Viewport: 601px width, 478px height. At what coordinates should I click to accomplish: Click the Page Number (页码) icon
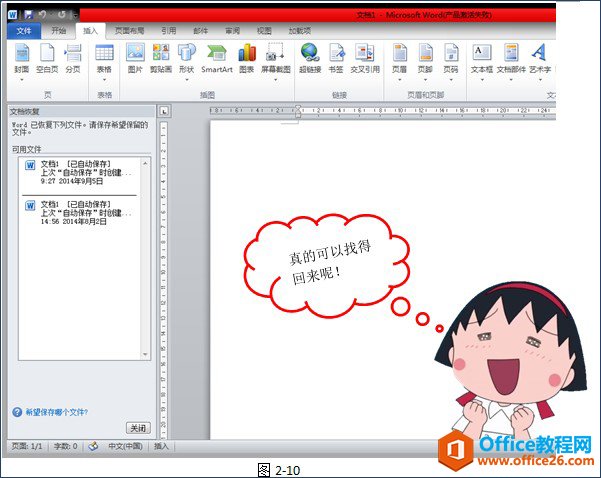coord(451,53)
